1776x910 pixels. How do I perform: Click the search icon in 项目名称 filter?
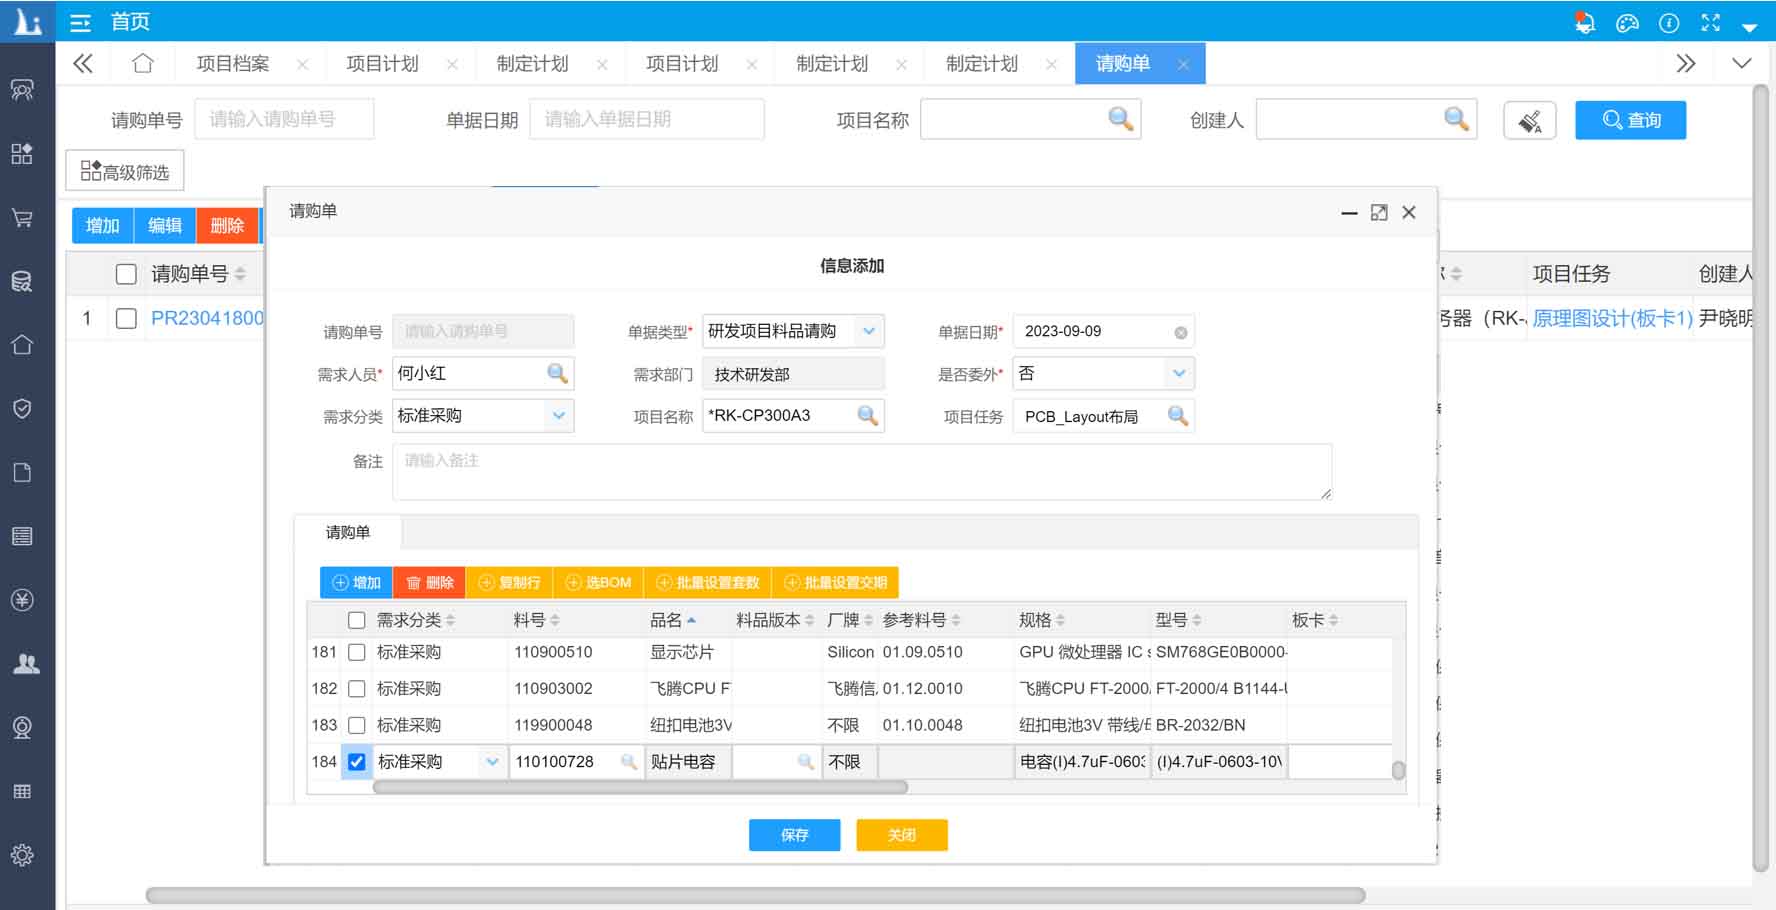[x=1121, y=119]
